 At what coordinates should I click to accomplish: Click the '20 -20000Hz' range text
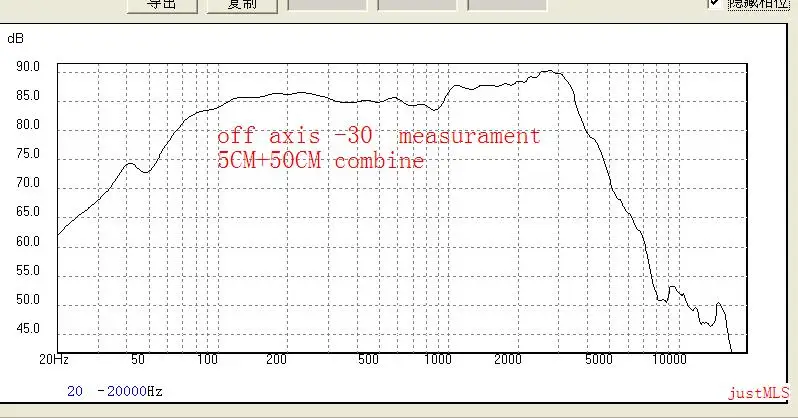pos(115,391)
